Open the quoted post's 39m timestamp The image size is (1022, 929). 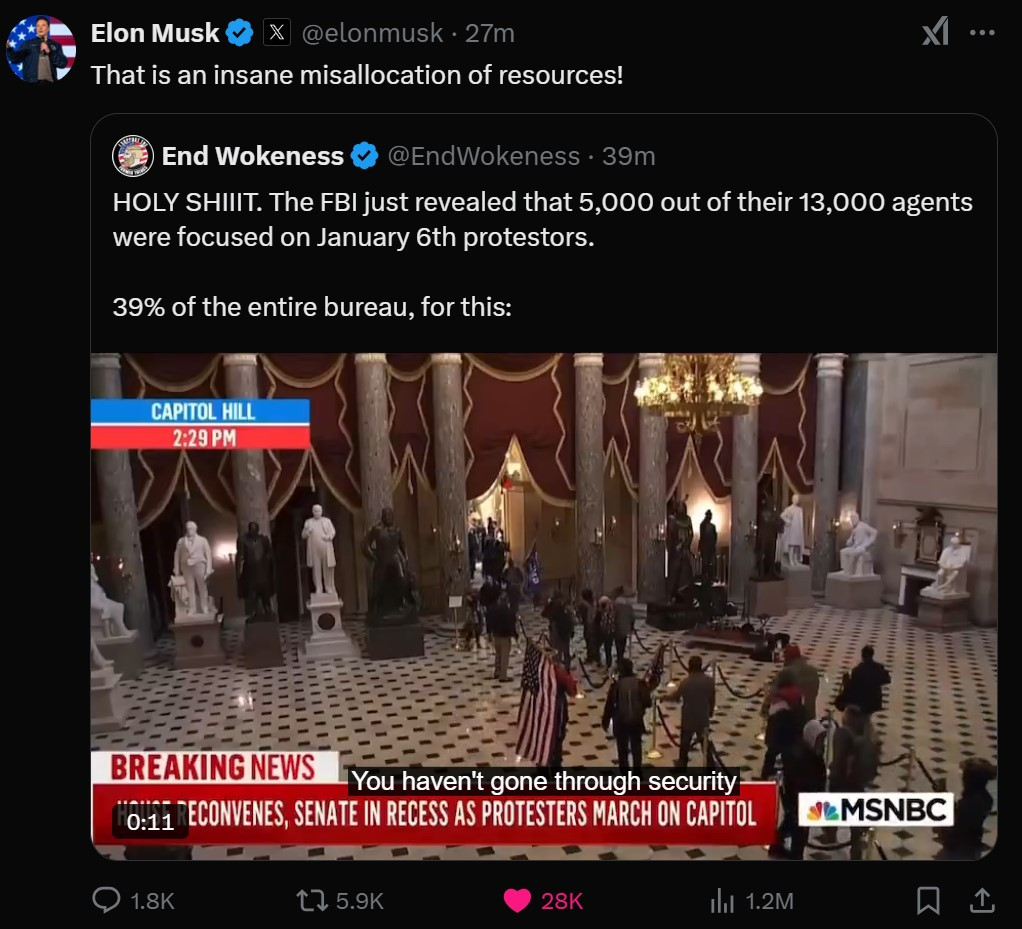(628, 156)
